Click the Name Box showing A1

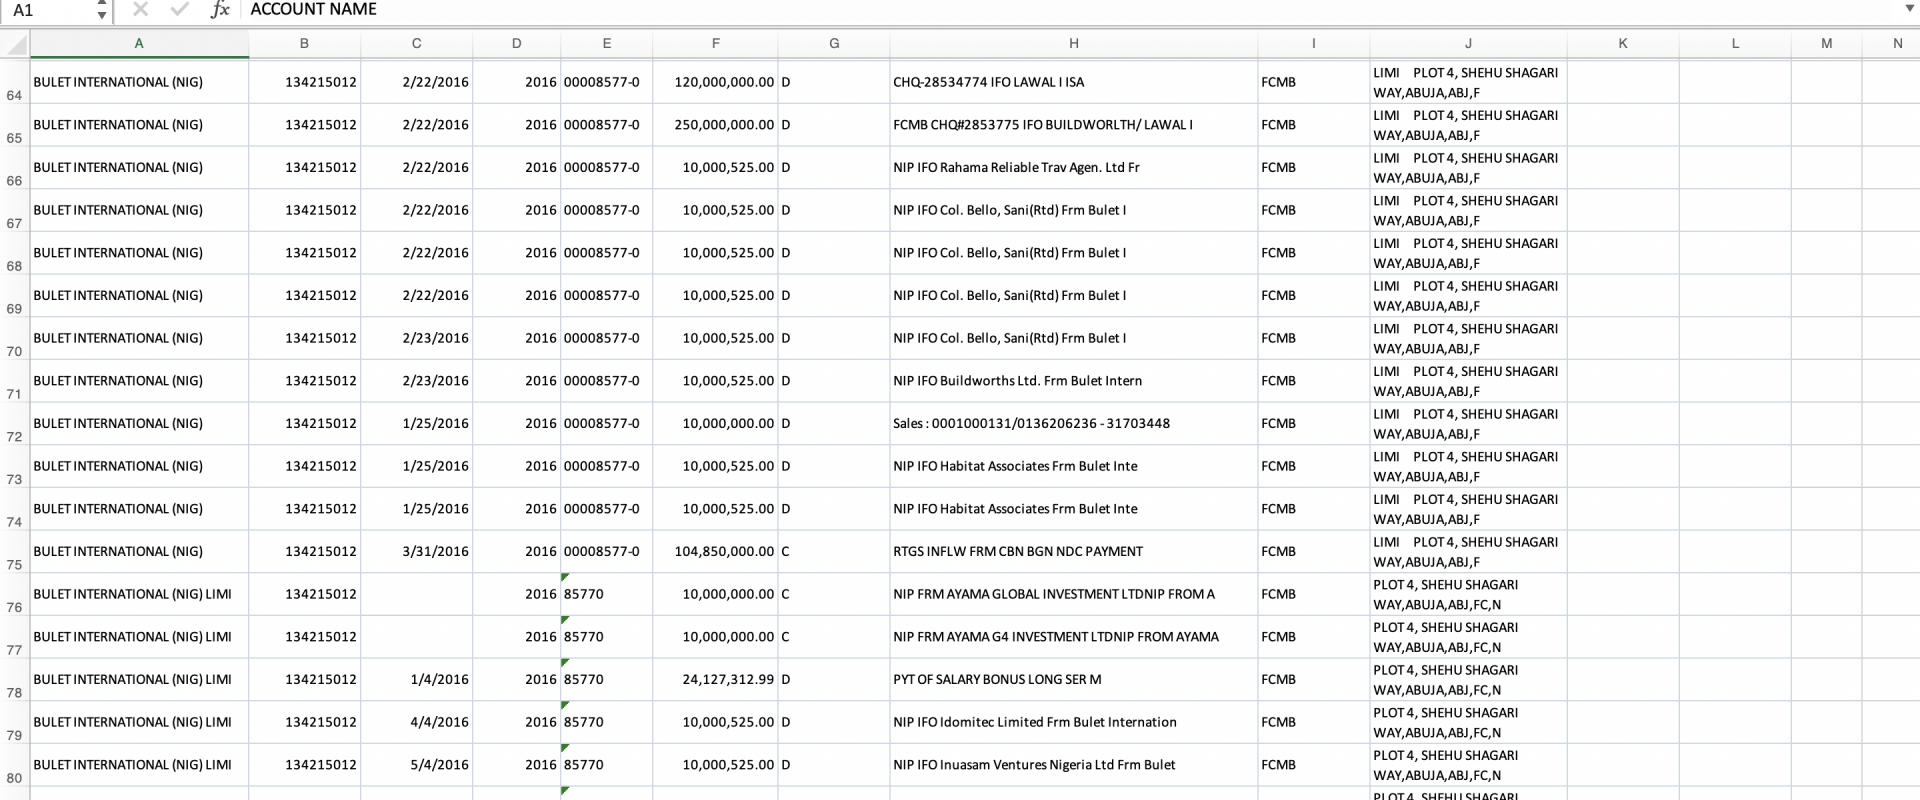click(x=48, y=10)
